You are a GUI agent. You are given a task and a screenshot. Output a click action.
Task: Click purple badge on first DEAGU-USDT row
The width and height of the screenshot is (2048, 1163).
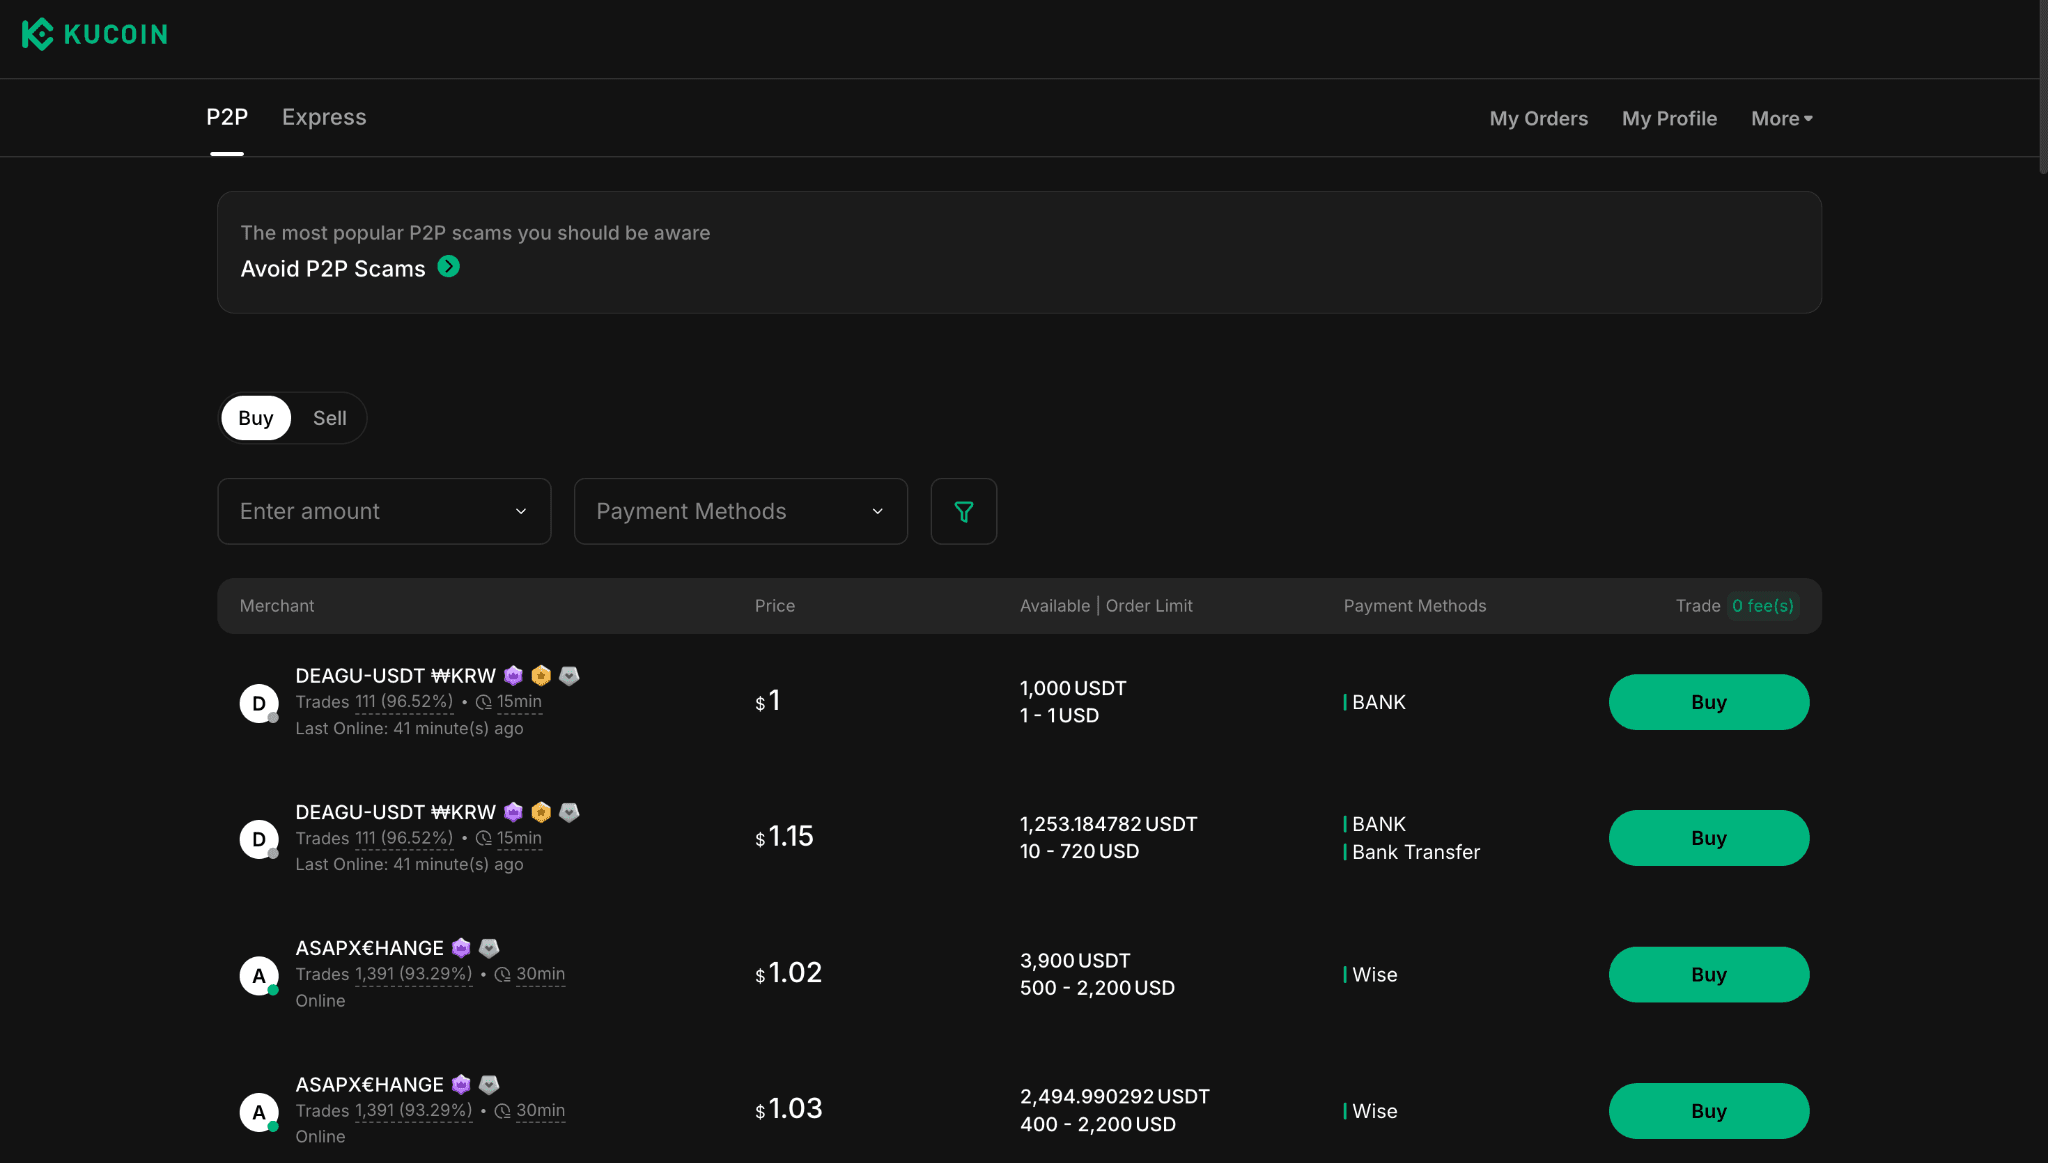[513, 675]
